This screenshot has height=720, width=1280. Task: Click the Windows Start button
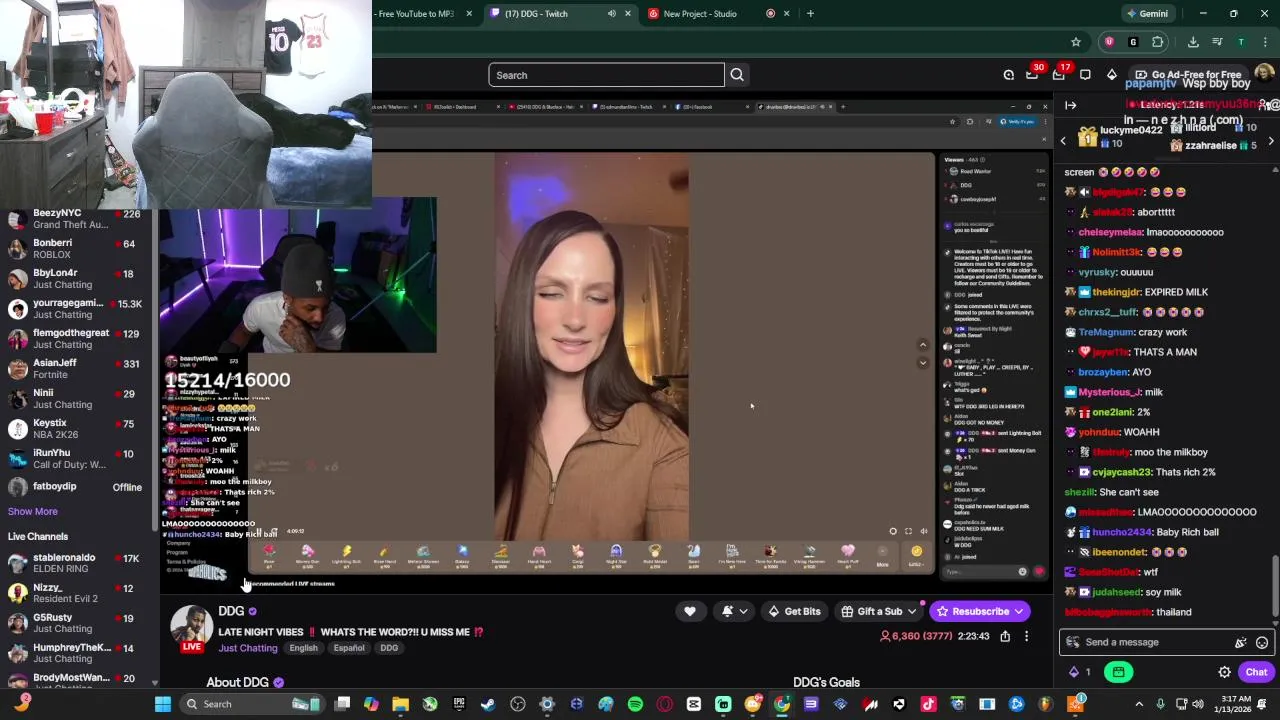coord(163,704)
